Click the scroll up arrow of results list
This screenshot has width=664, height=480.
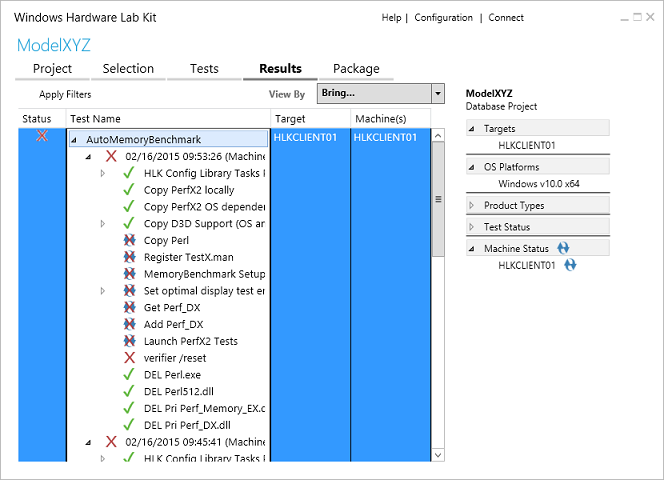[438, 136]
